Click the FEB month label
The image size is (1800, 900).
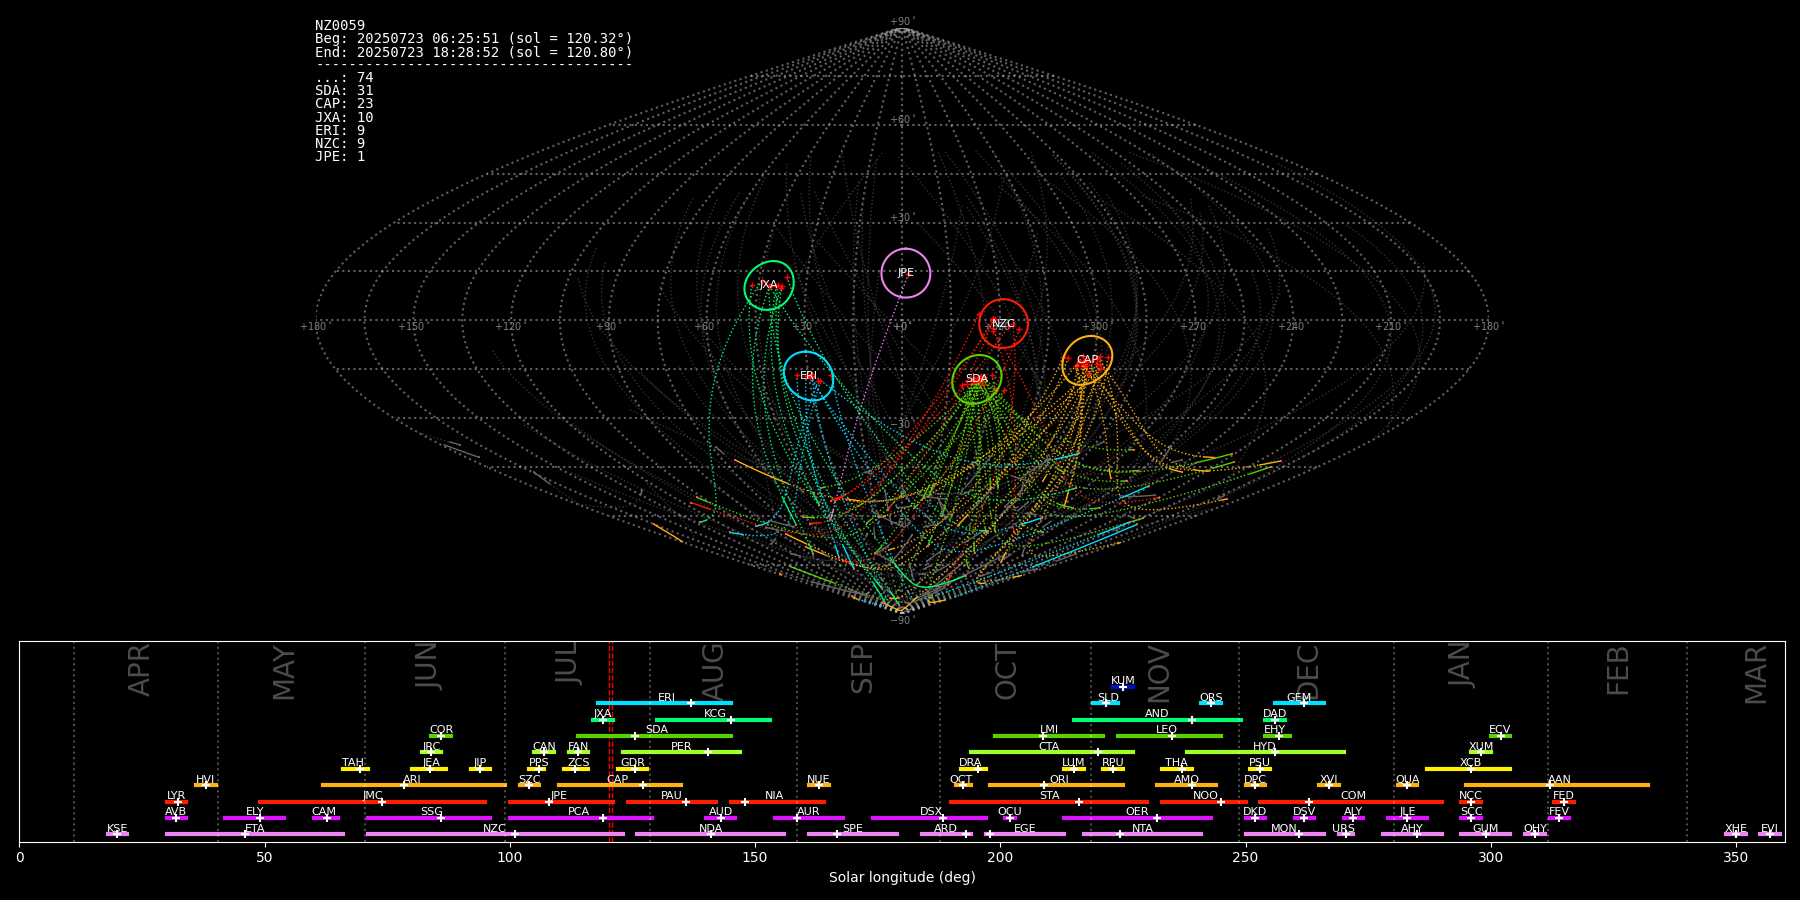(x=1618, y=671)
